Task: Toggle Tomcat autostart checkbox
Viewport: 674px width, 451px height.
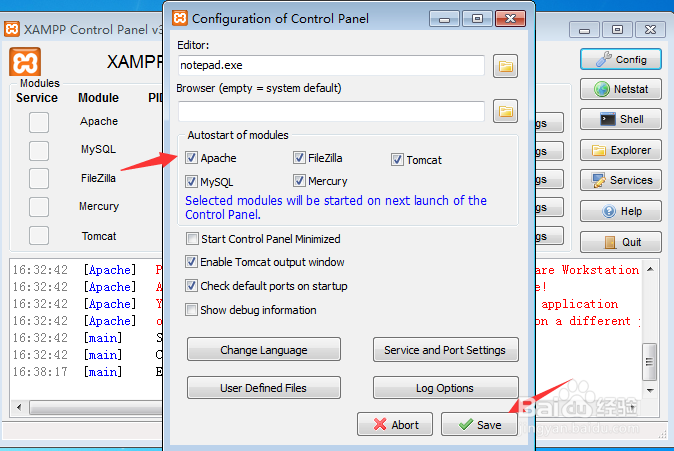Action: [397, 160]
